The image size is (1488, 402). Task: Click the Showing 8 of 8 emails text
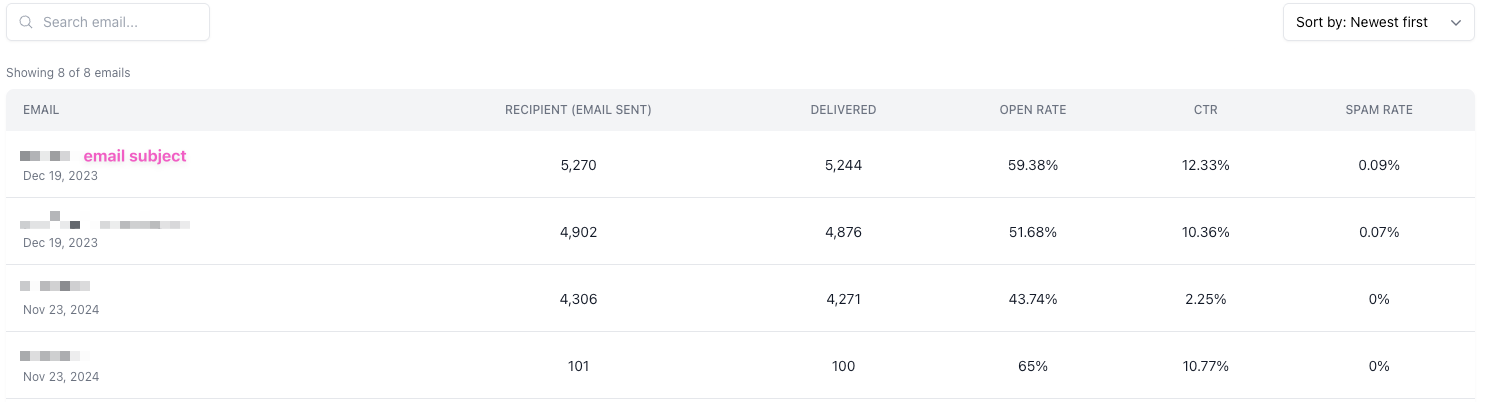click(x=68, y=73)
